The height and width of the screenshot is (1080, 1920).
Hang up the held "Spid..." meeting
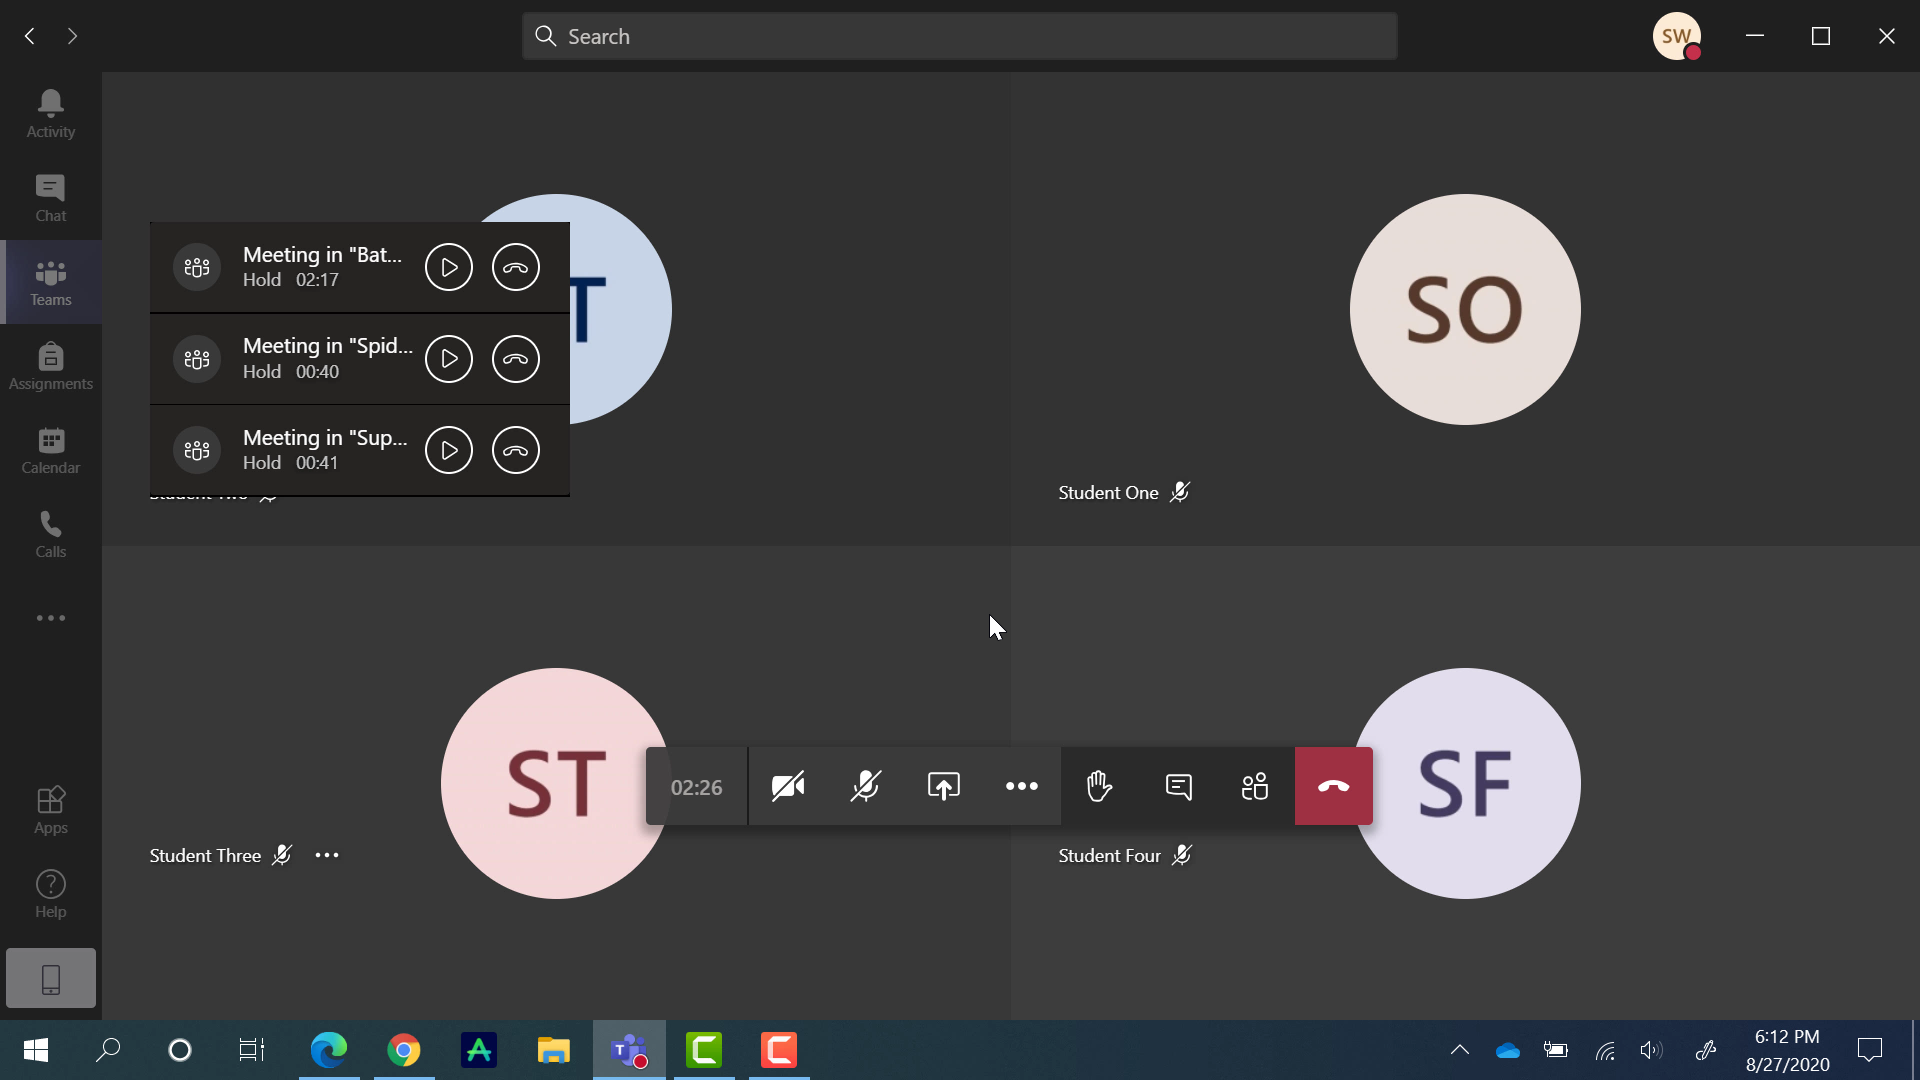coord(516,359)
